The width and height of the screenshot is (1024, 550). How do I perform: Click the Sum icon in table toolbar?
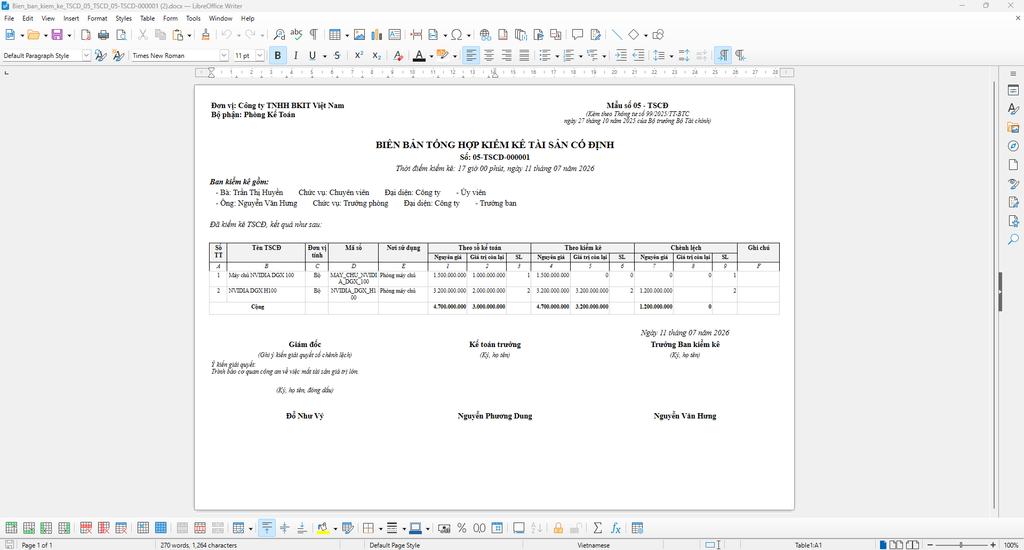tap(598, 528)
